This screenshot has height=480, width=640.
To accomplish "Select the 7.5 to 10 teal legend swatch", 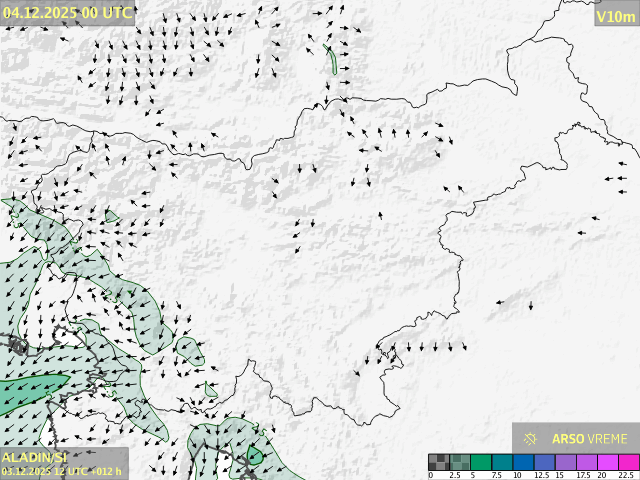I will point(503,462).
